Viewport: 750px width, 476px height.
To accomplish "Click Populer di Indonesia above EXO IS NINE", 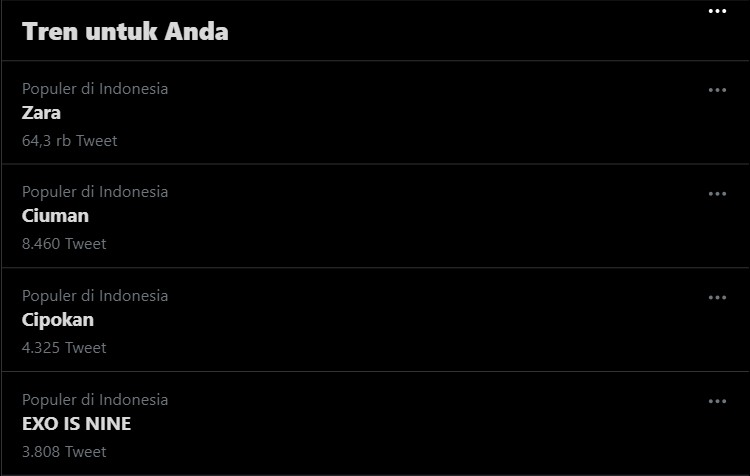I will click(x=95, y=400).
